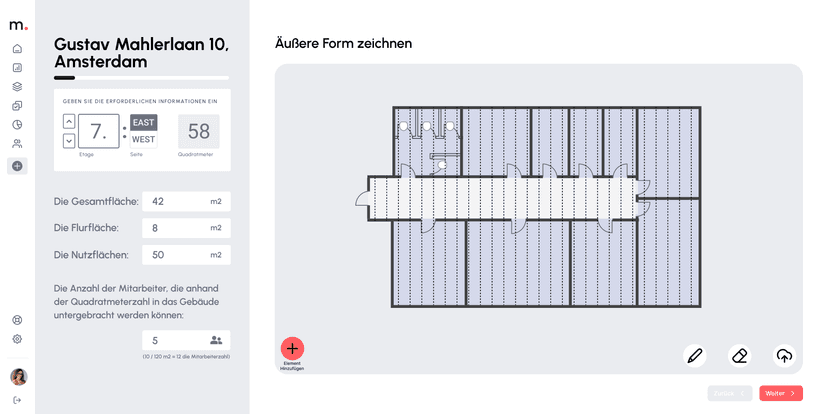The image size is (828, 414).
Task: Open the pie chart icon in sidebar
Action: 17,125
